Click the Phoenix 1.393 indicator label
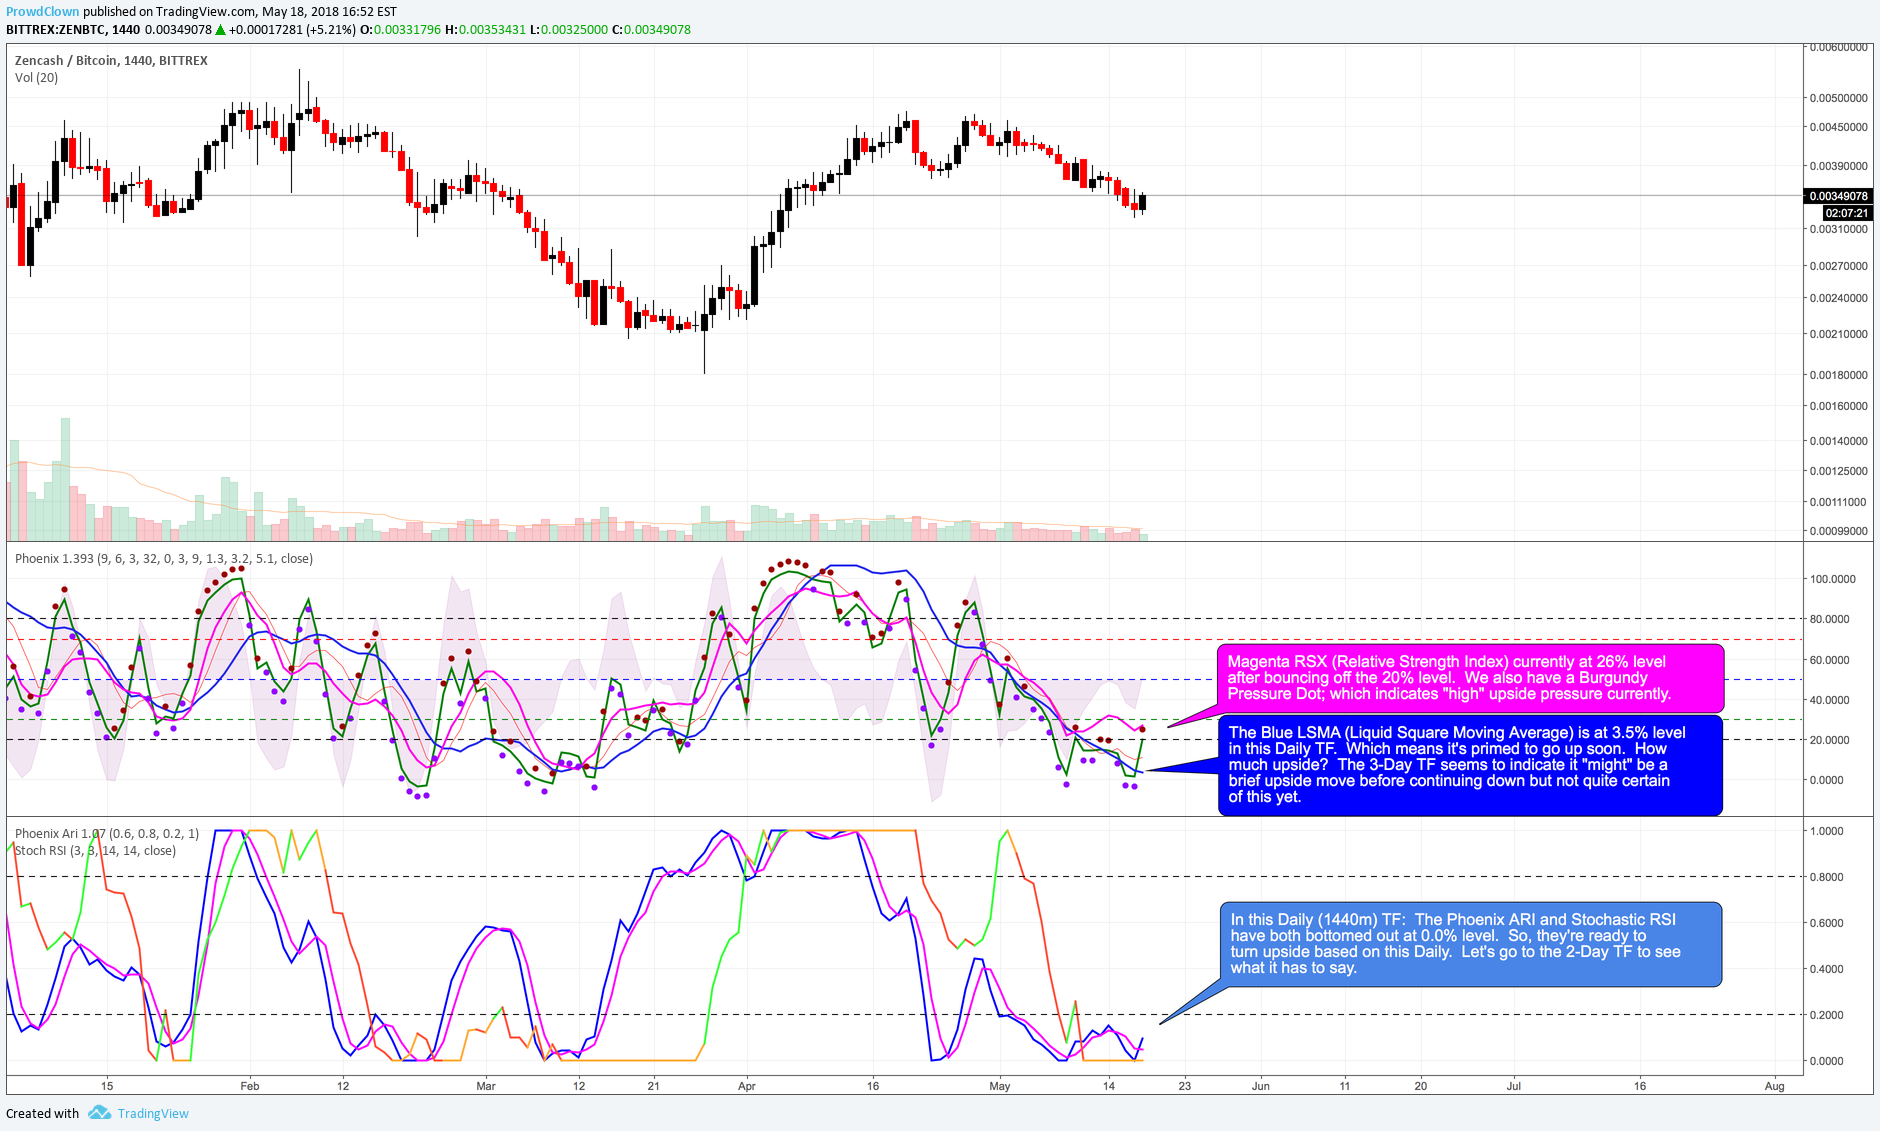 click(x=163, y=558)
